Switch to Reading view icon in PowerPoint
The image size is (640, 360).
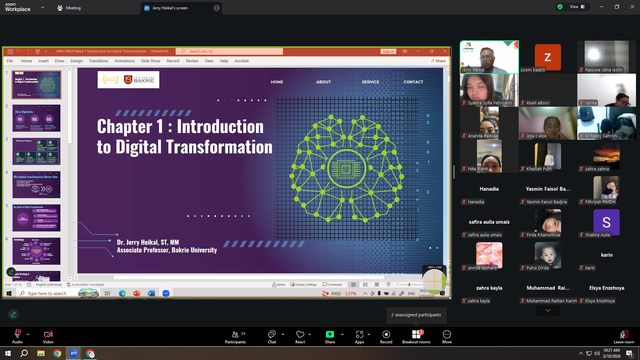tap(377, 284)
